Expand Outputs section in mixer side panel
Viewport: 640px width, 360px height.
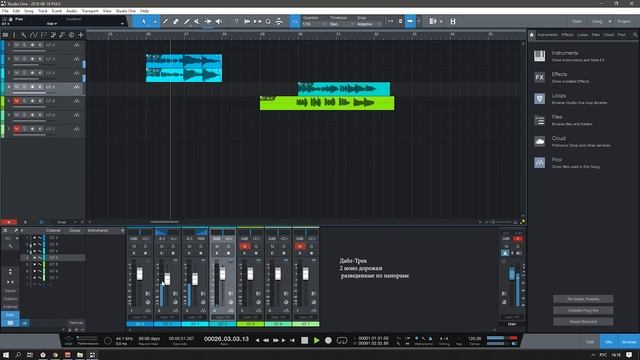pos(10,299)
